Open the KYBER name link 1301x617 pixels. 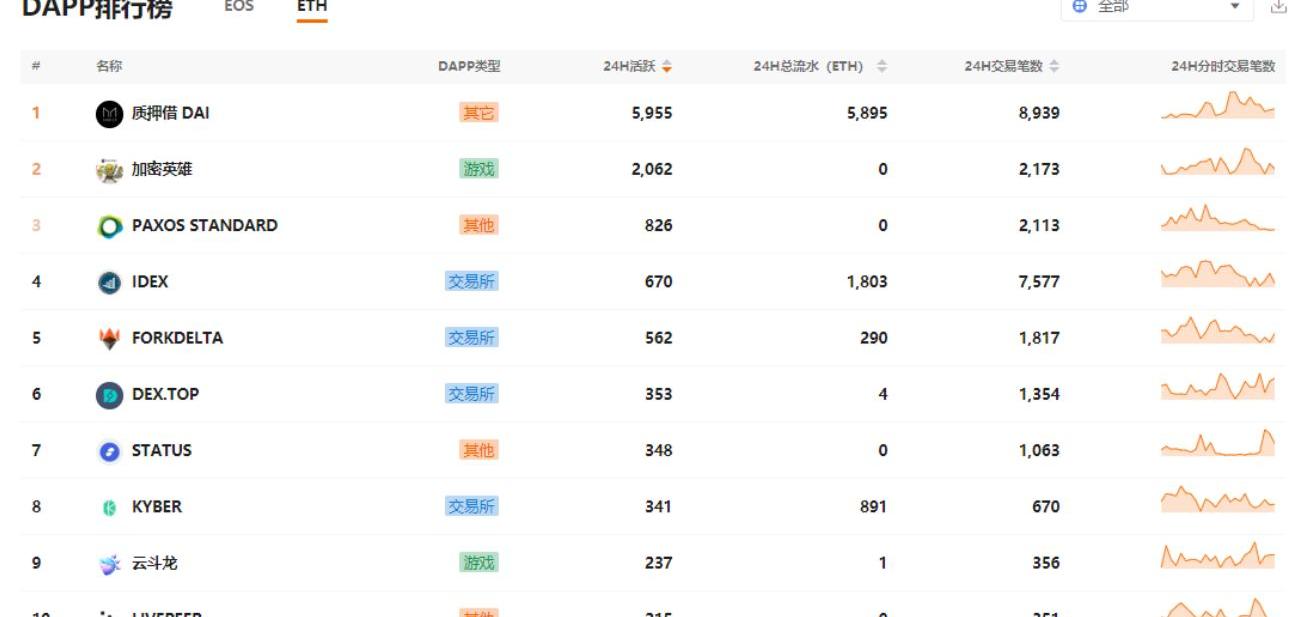(157, 506)
